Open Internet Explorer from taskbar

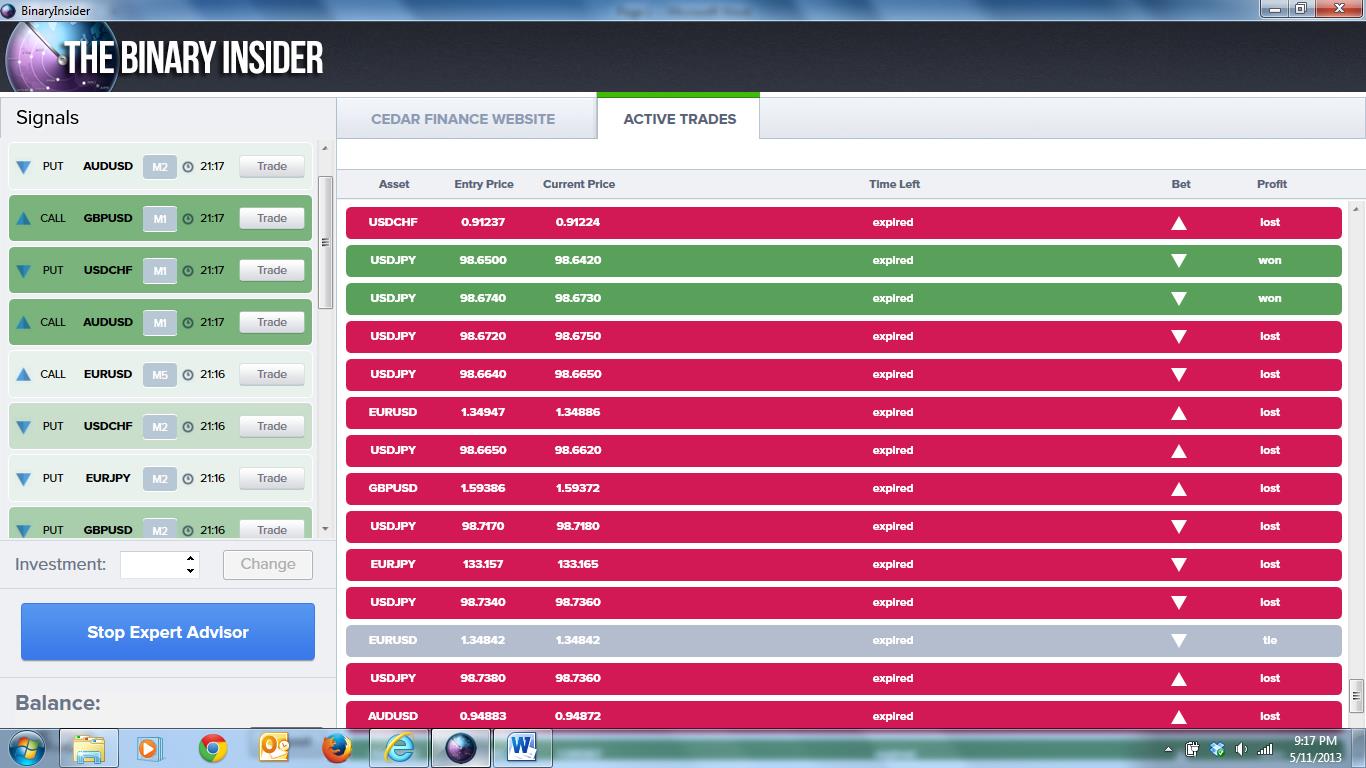pos(398,748)
